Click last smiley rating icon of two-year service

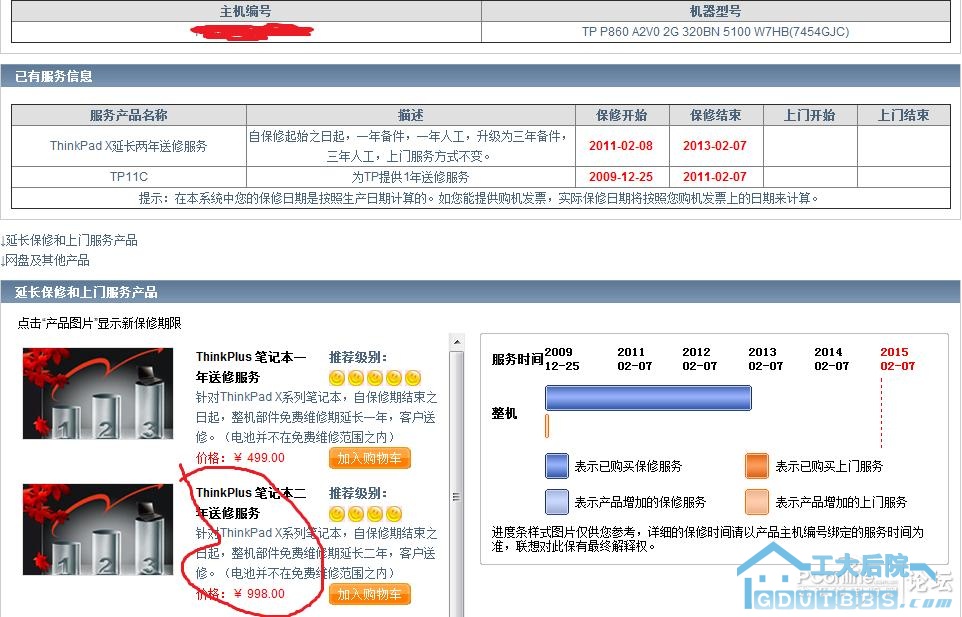click(x=394, y=514)
